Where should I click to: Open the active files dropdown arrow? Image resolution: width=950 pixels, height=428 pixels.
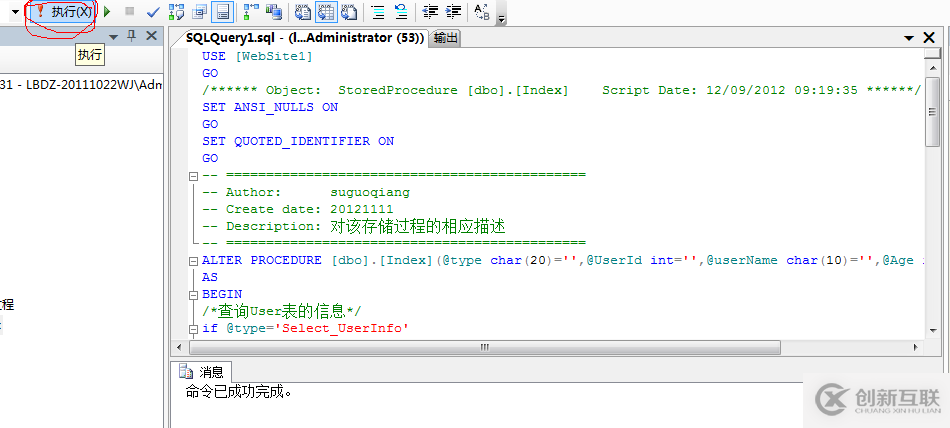(909, 38)
